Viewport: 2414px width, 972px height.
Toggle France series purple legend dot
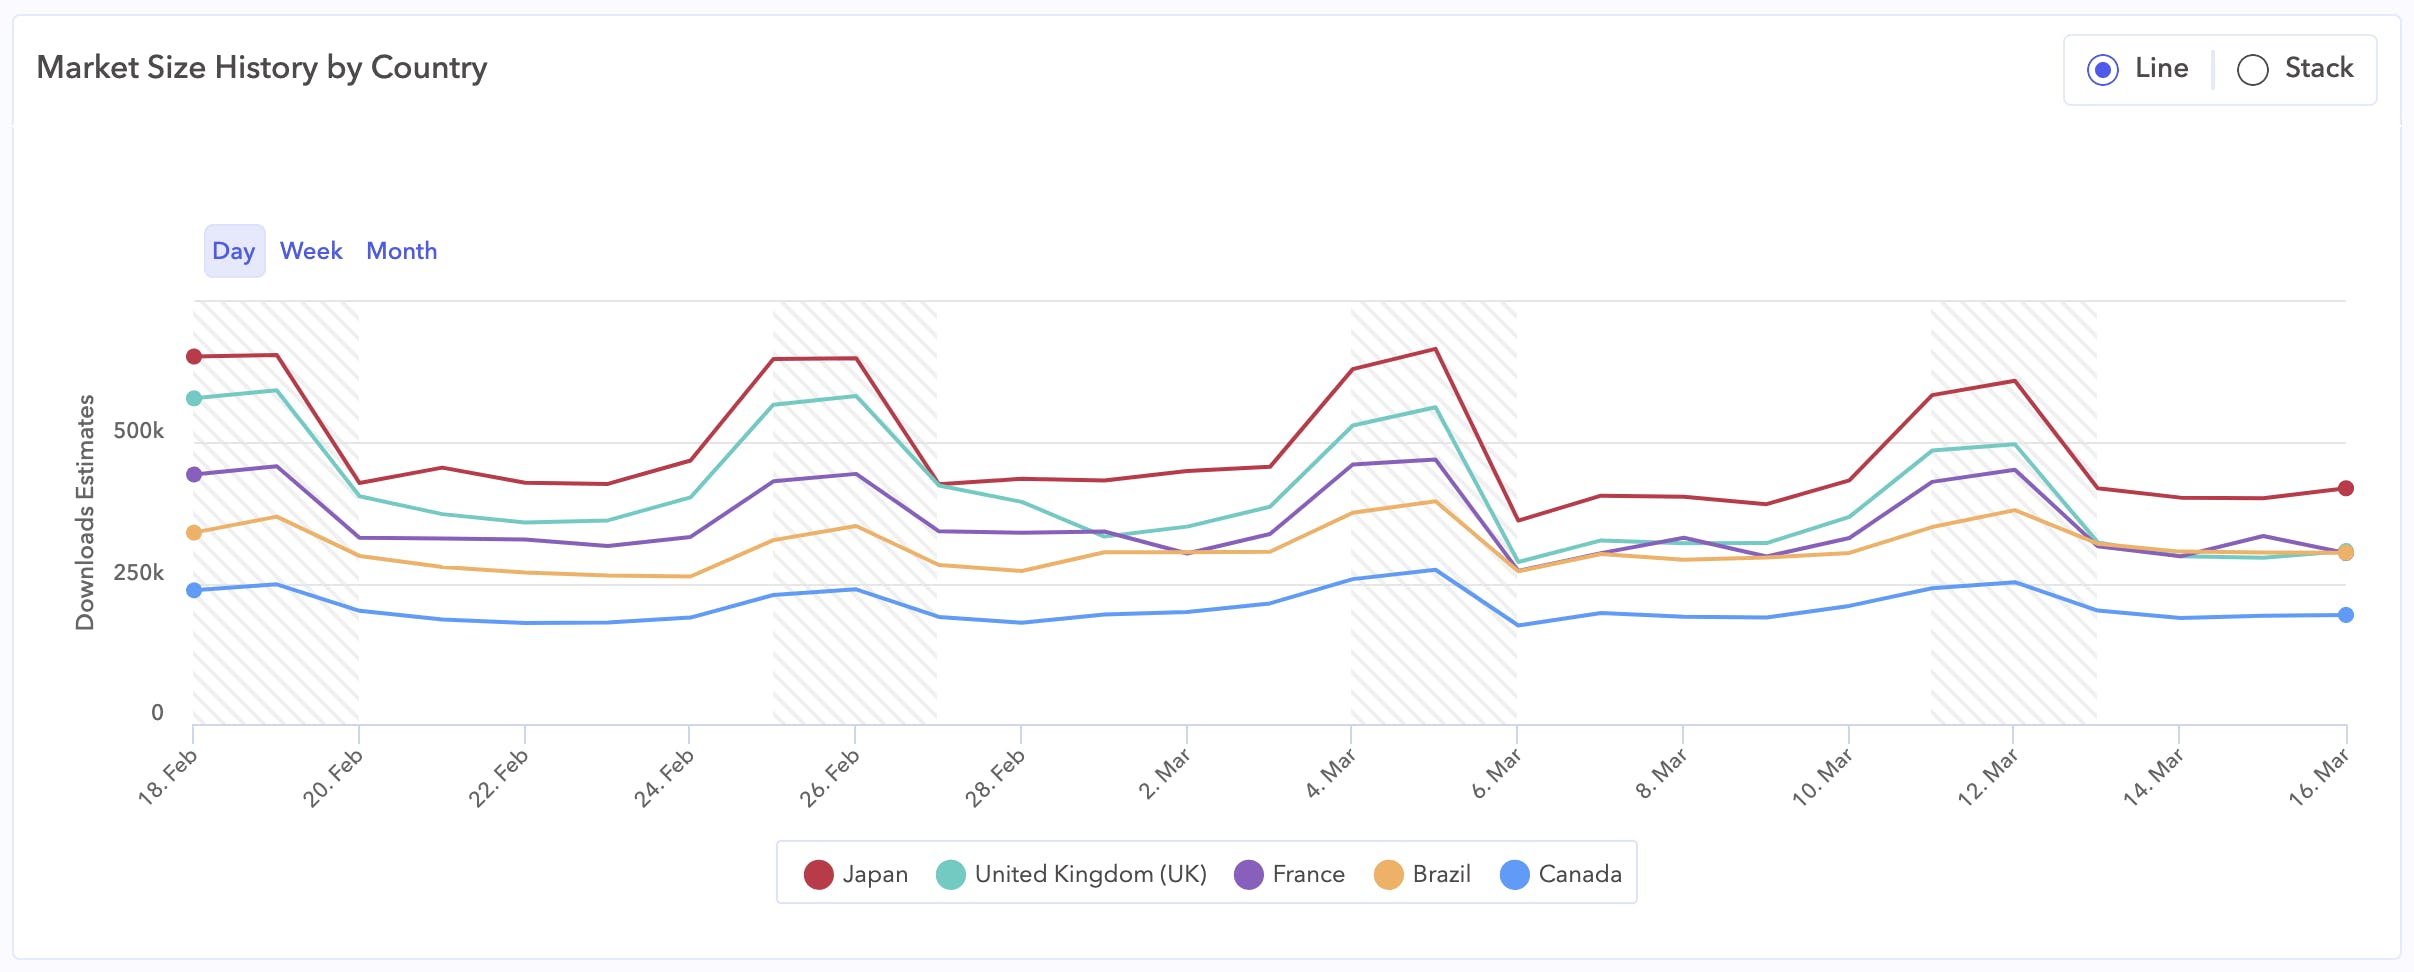click(x=1249, y=874)
